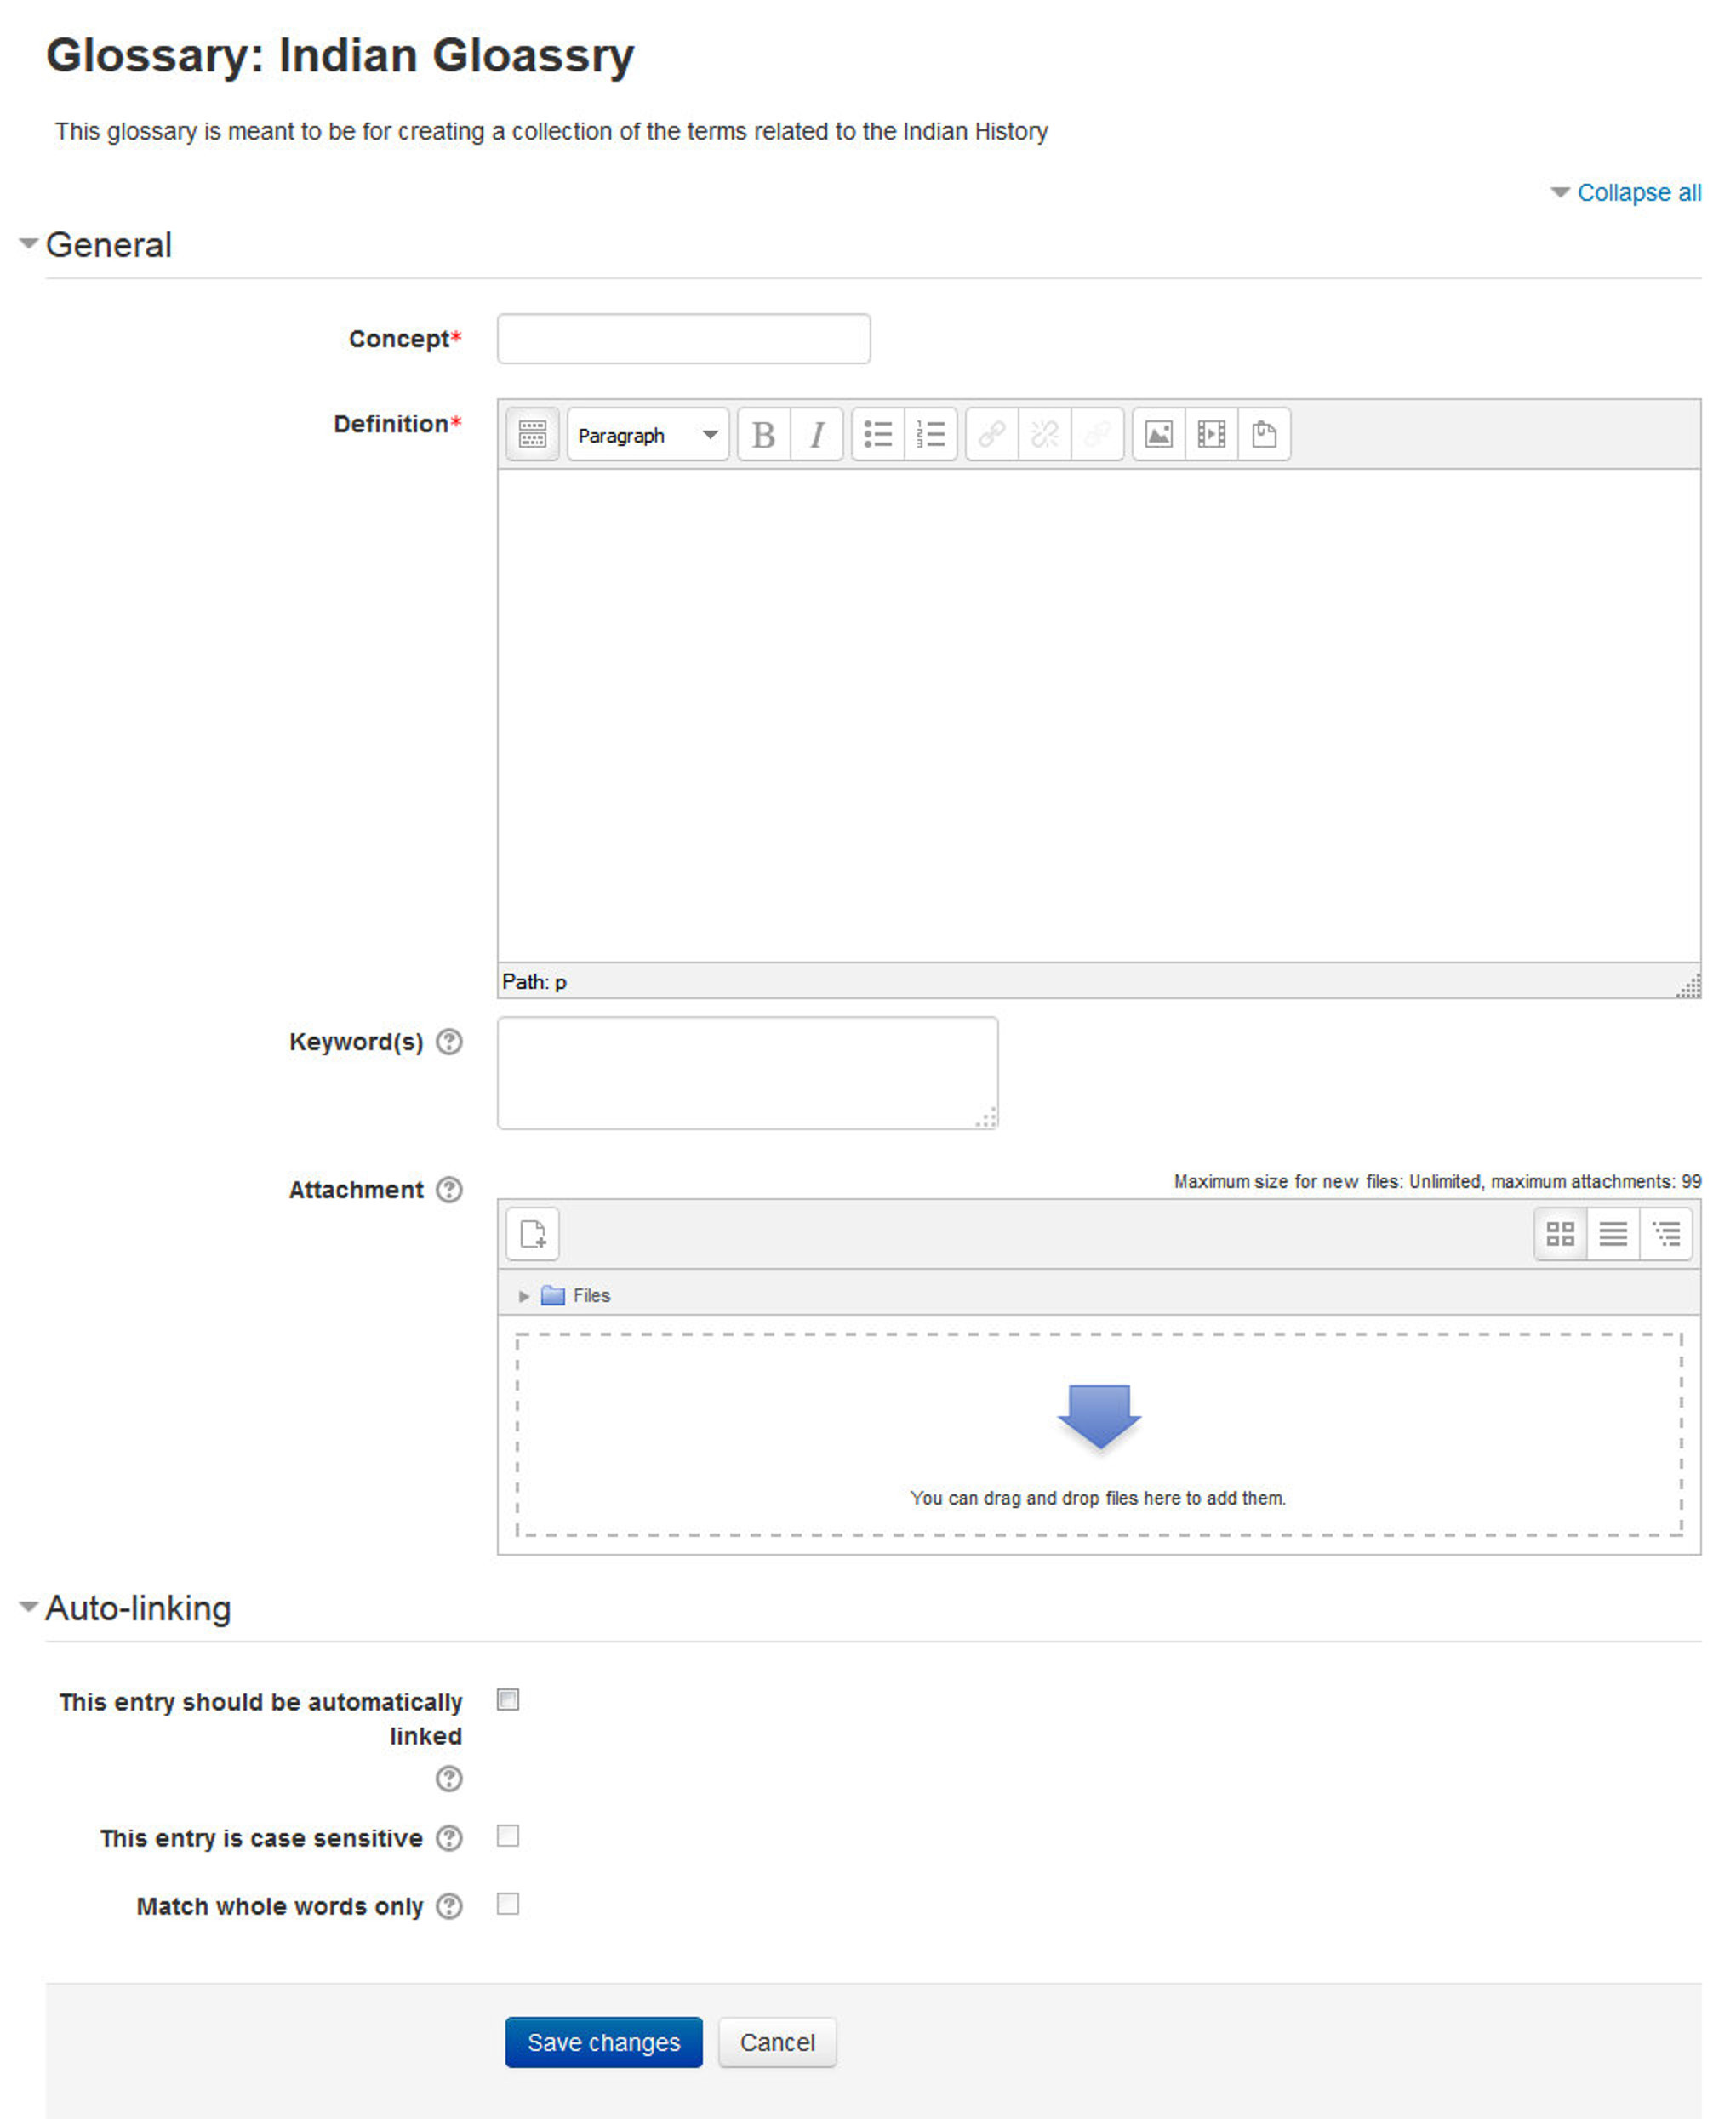The height and width of the screenshot is (2119, 1736).
Task: Enable automatic linking for this entry
Action: coord(508,1700)
